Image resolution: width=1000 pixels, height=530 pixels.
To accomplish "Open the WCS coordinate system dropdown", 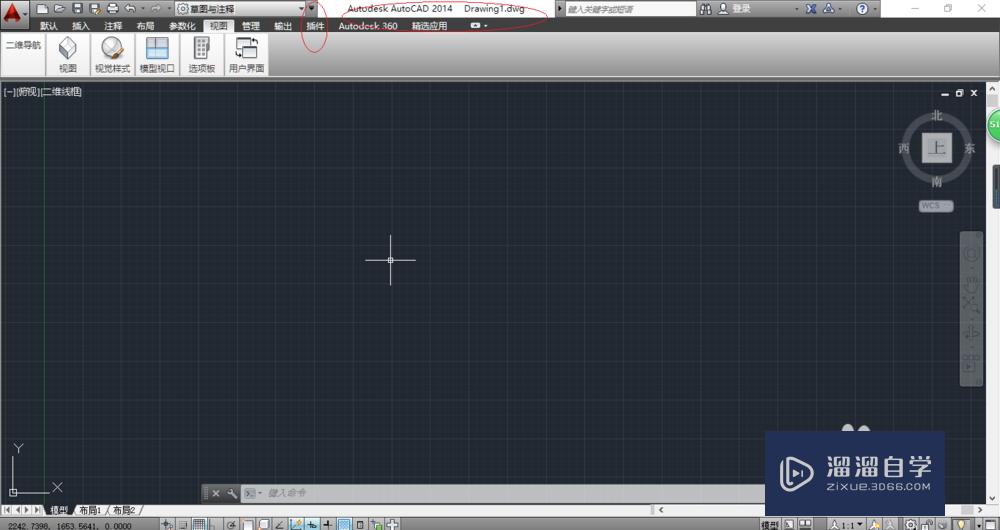I will click(x=936, y=205).
